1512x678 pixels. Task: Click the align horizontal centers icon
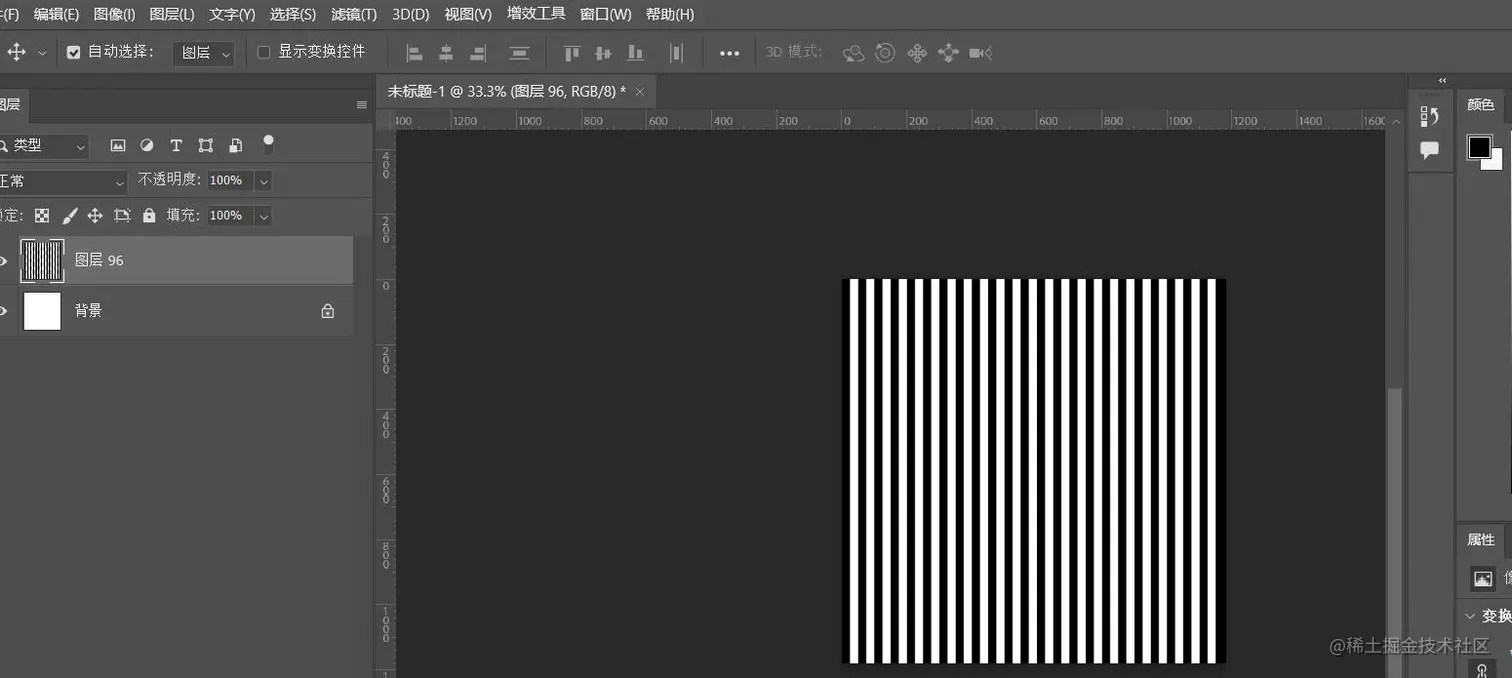tap(446, 52)
